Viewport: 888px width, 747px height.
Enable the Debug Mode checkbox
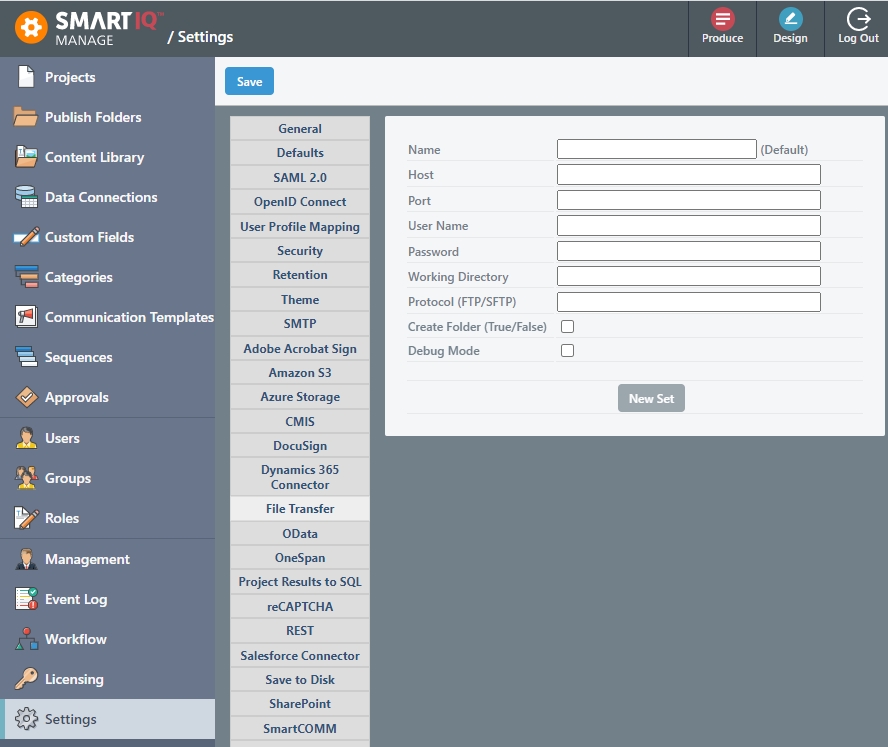click(567, 351)
